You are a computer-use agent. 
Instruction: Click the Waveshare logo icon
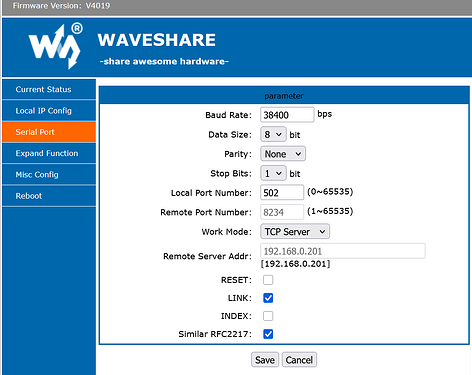[x=56, y=46]
